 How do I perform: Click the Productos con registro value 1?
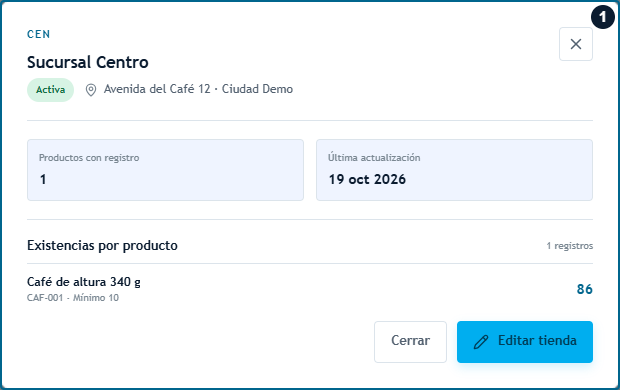43,179
